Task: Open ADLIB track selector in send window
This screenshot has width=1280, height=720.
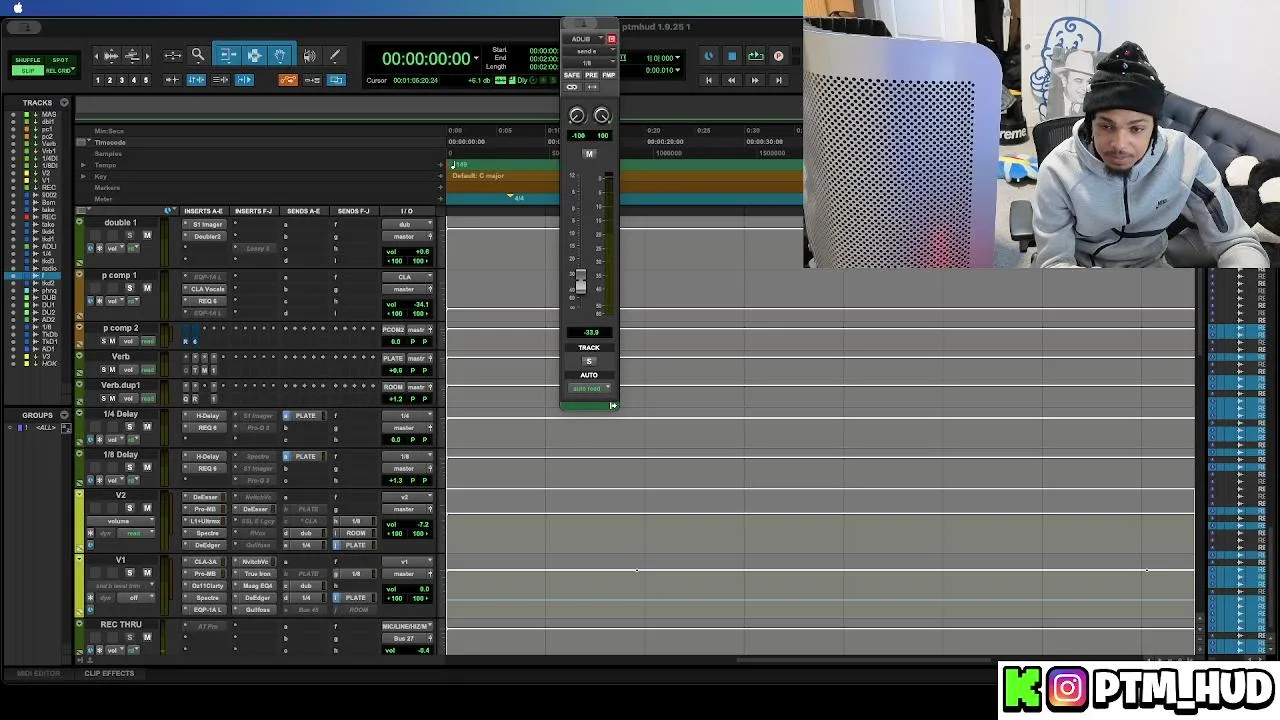Action: 584,39
